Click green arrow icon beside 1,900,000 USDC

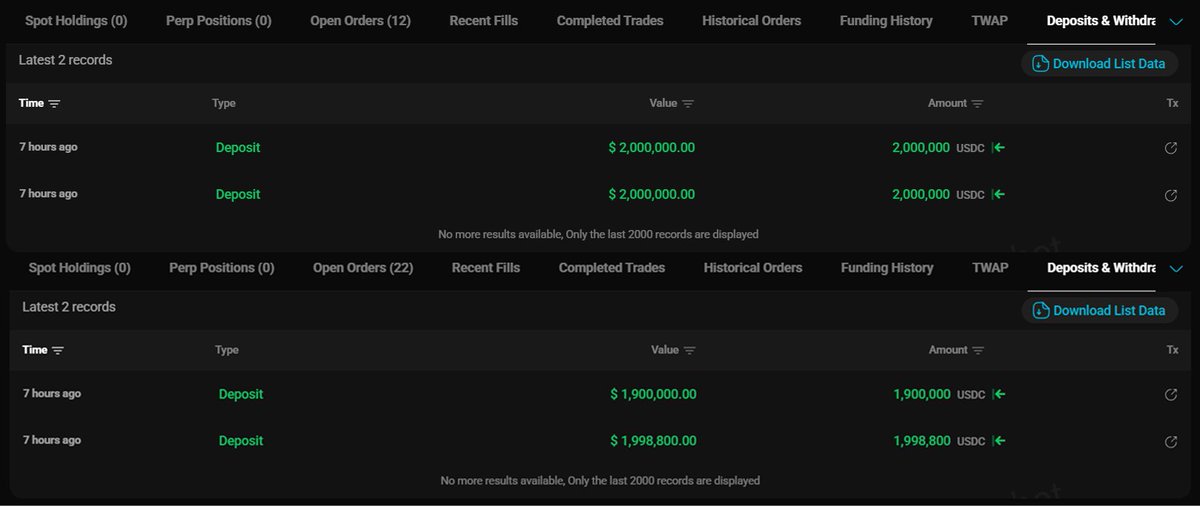pyautogui.click(x=999, y=395)
